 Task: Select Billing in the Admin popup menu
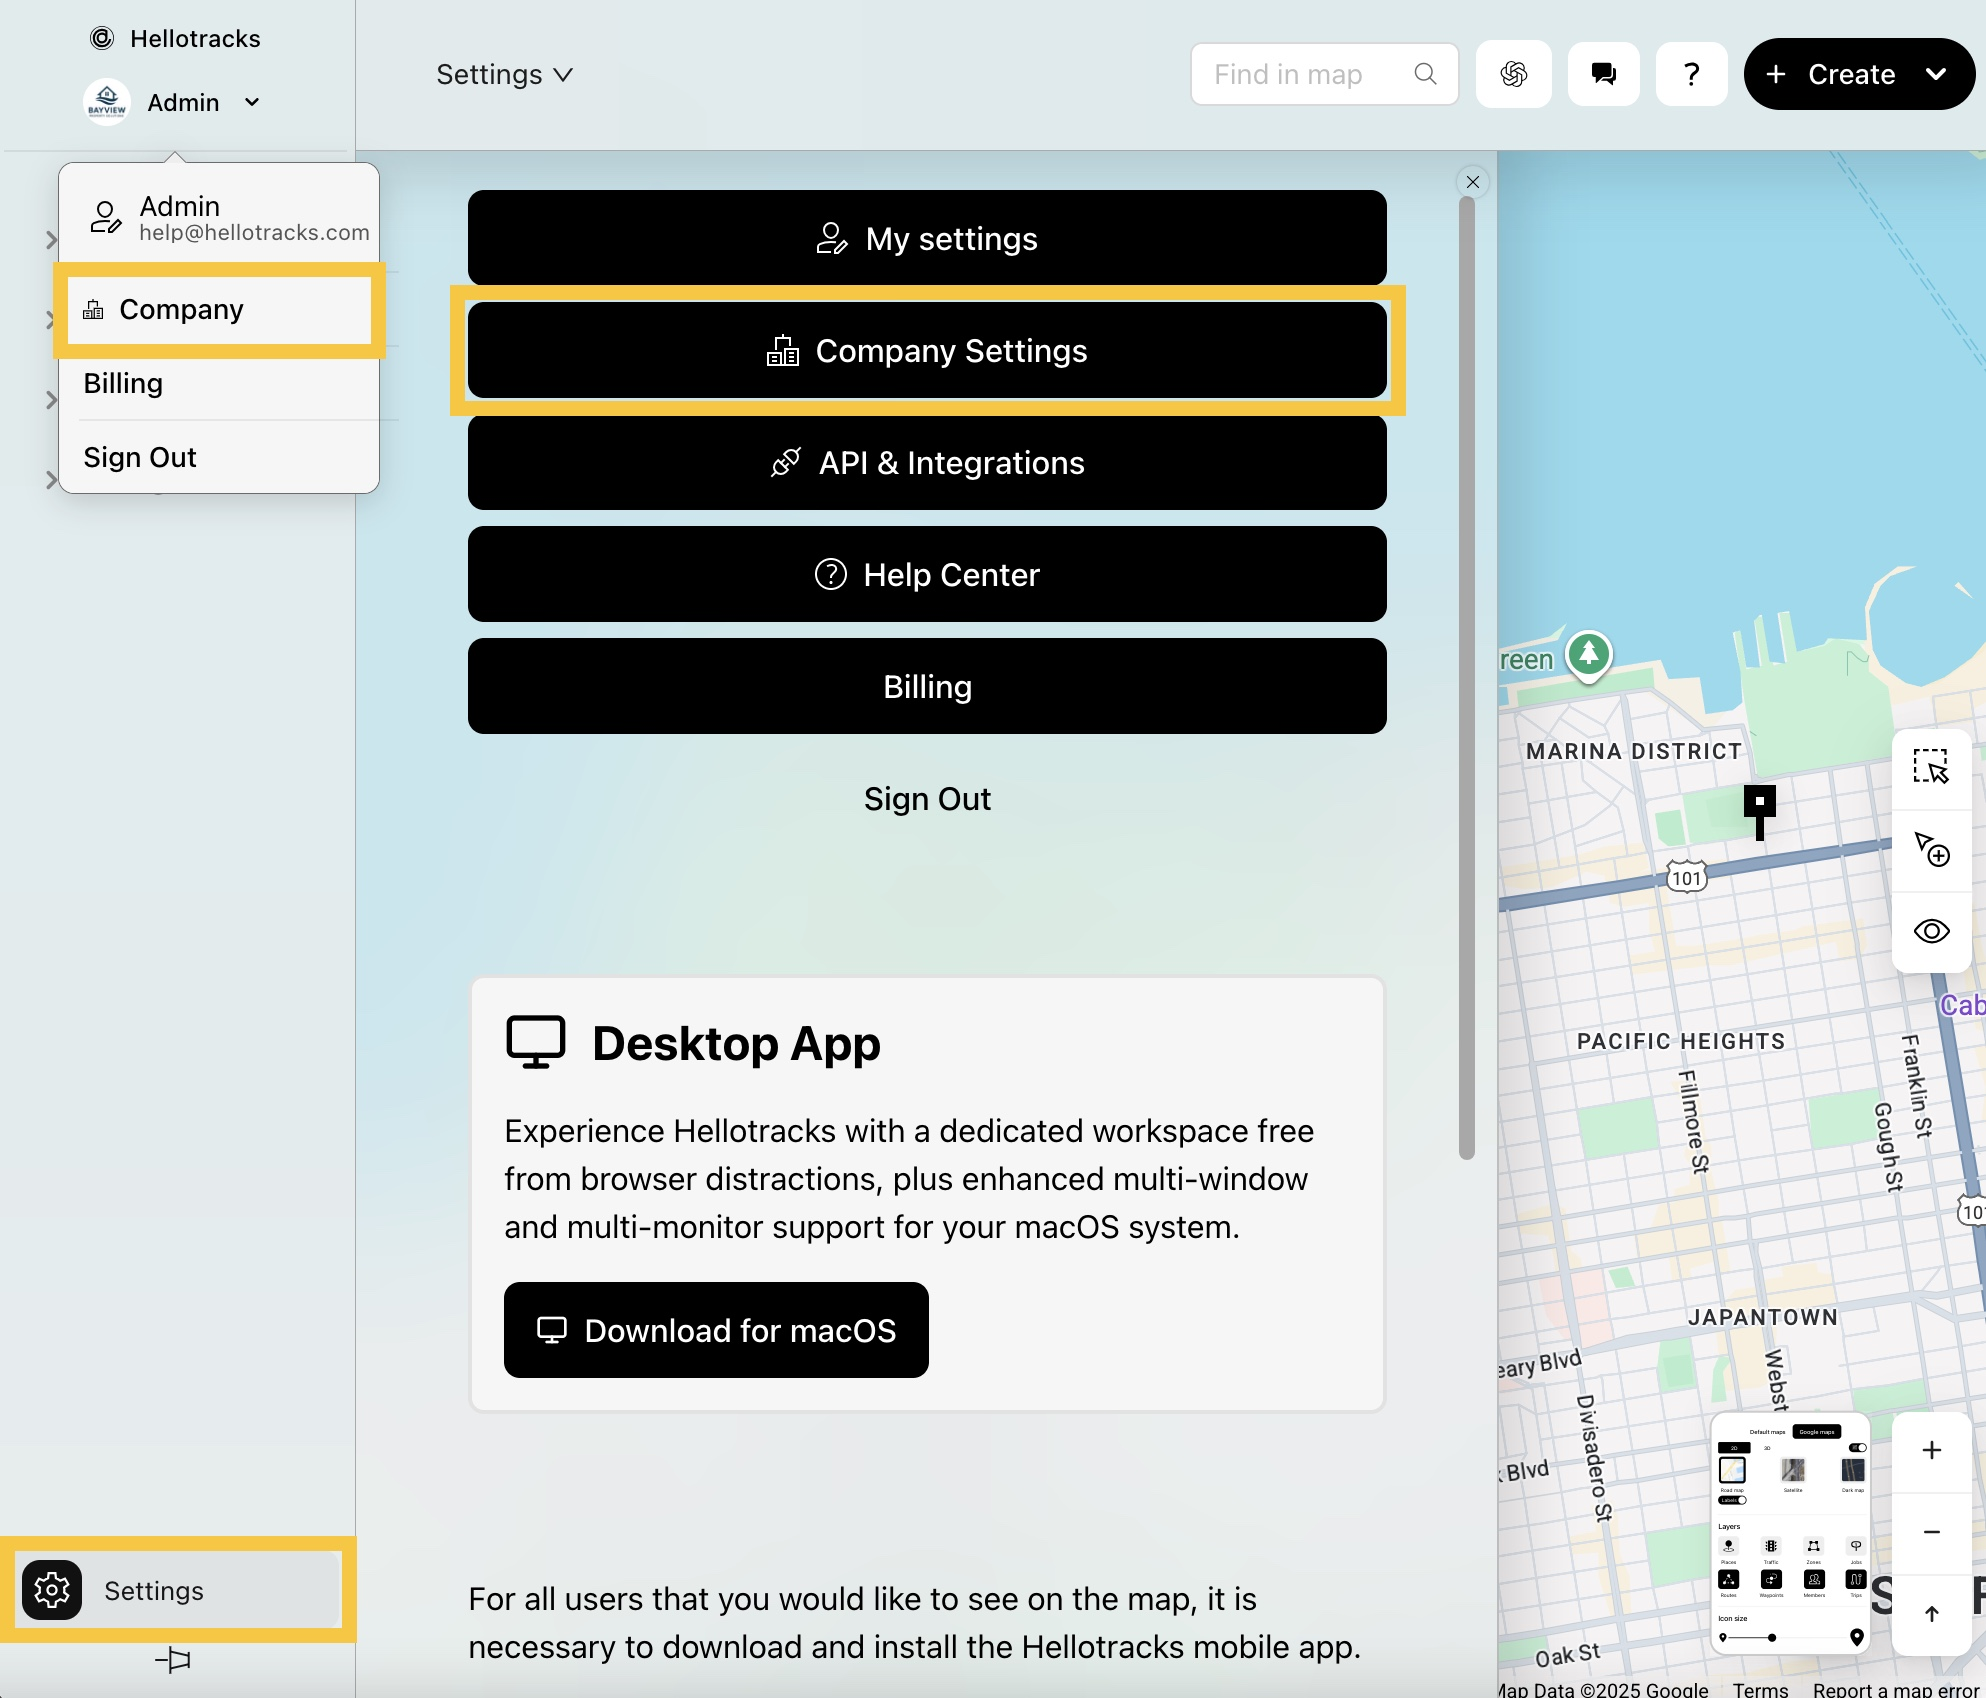(123, 383)
